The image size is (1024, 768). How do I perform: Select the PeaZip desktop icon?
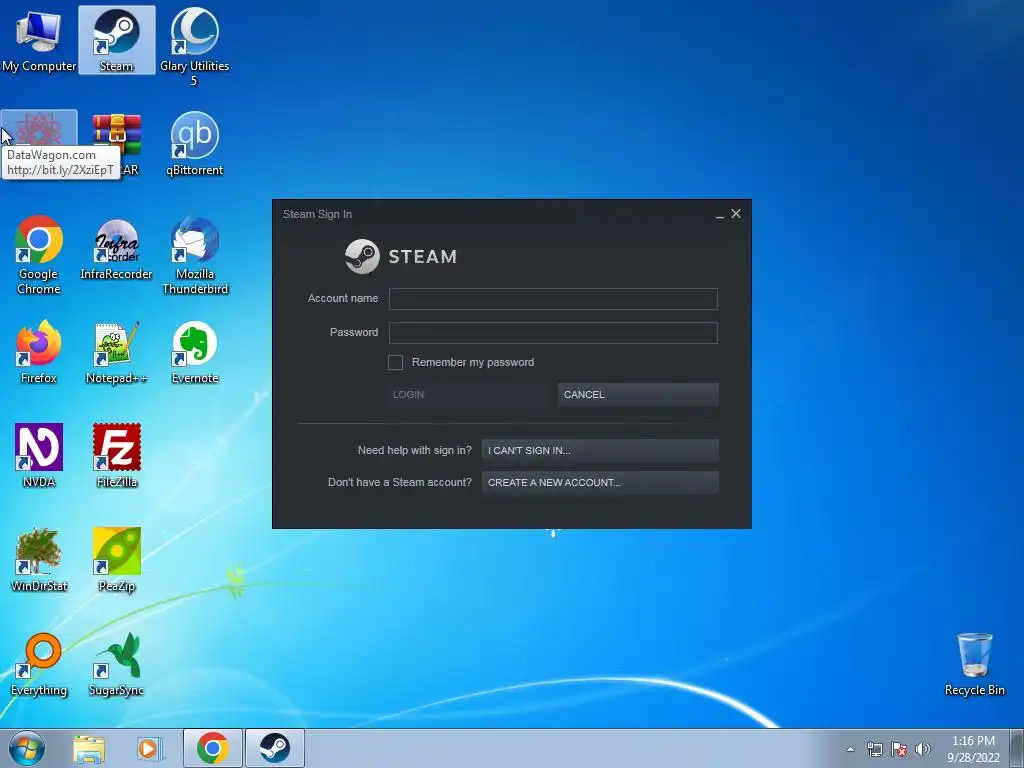coord(116,559)
